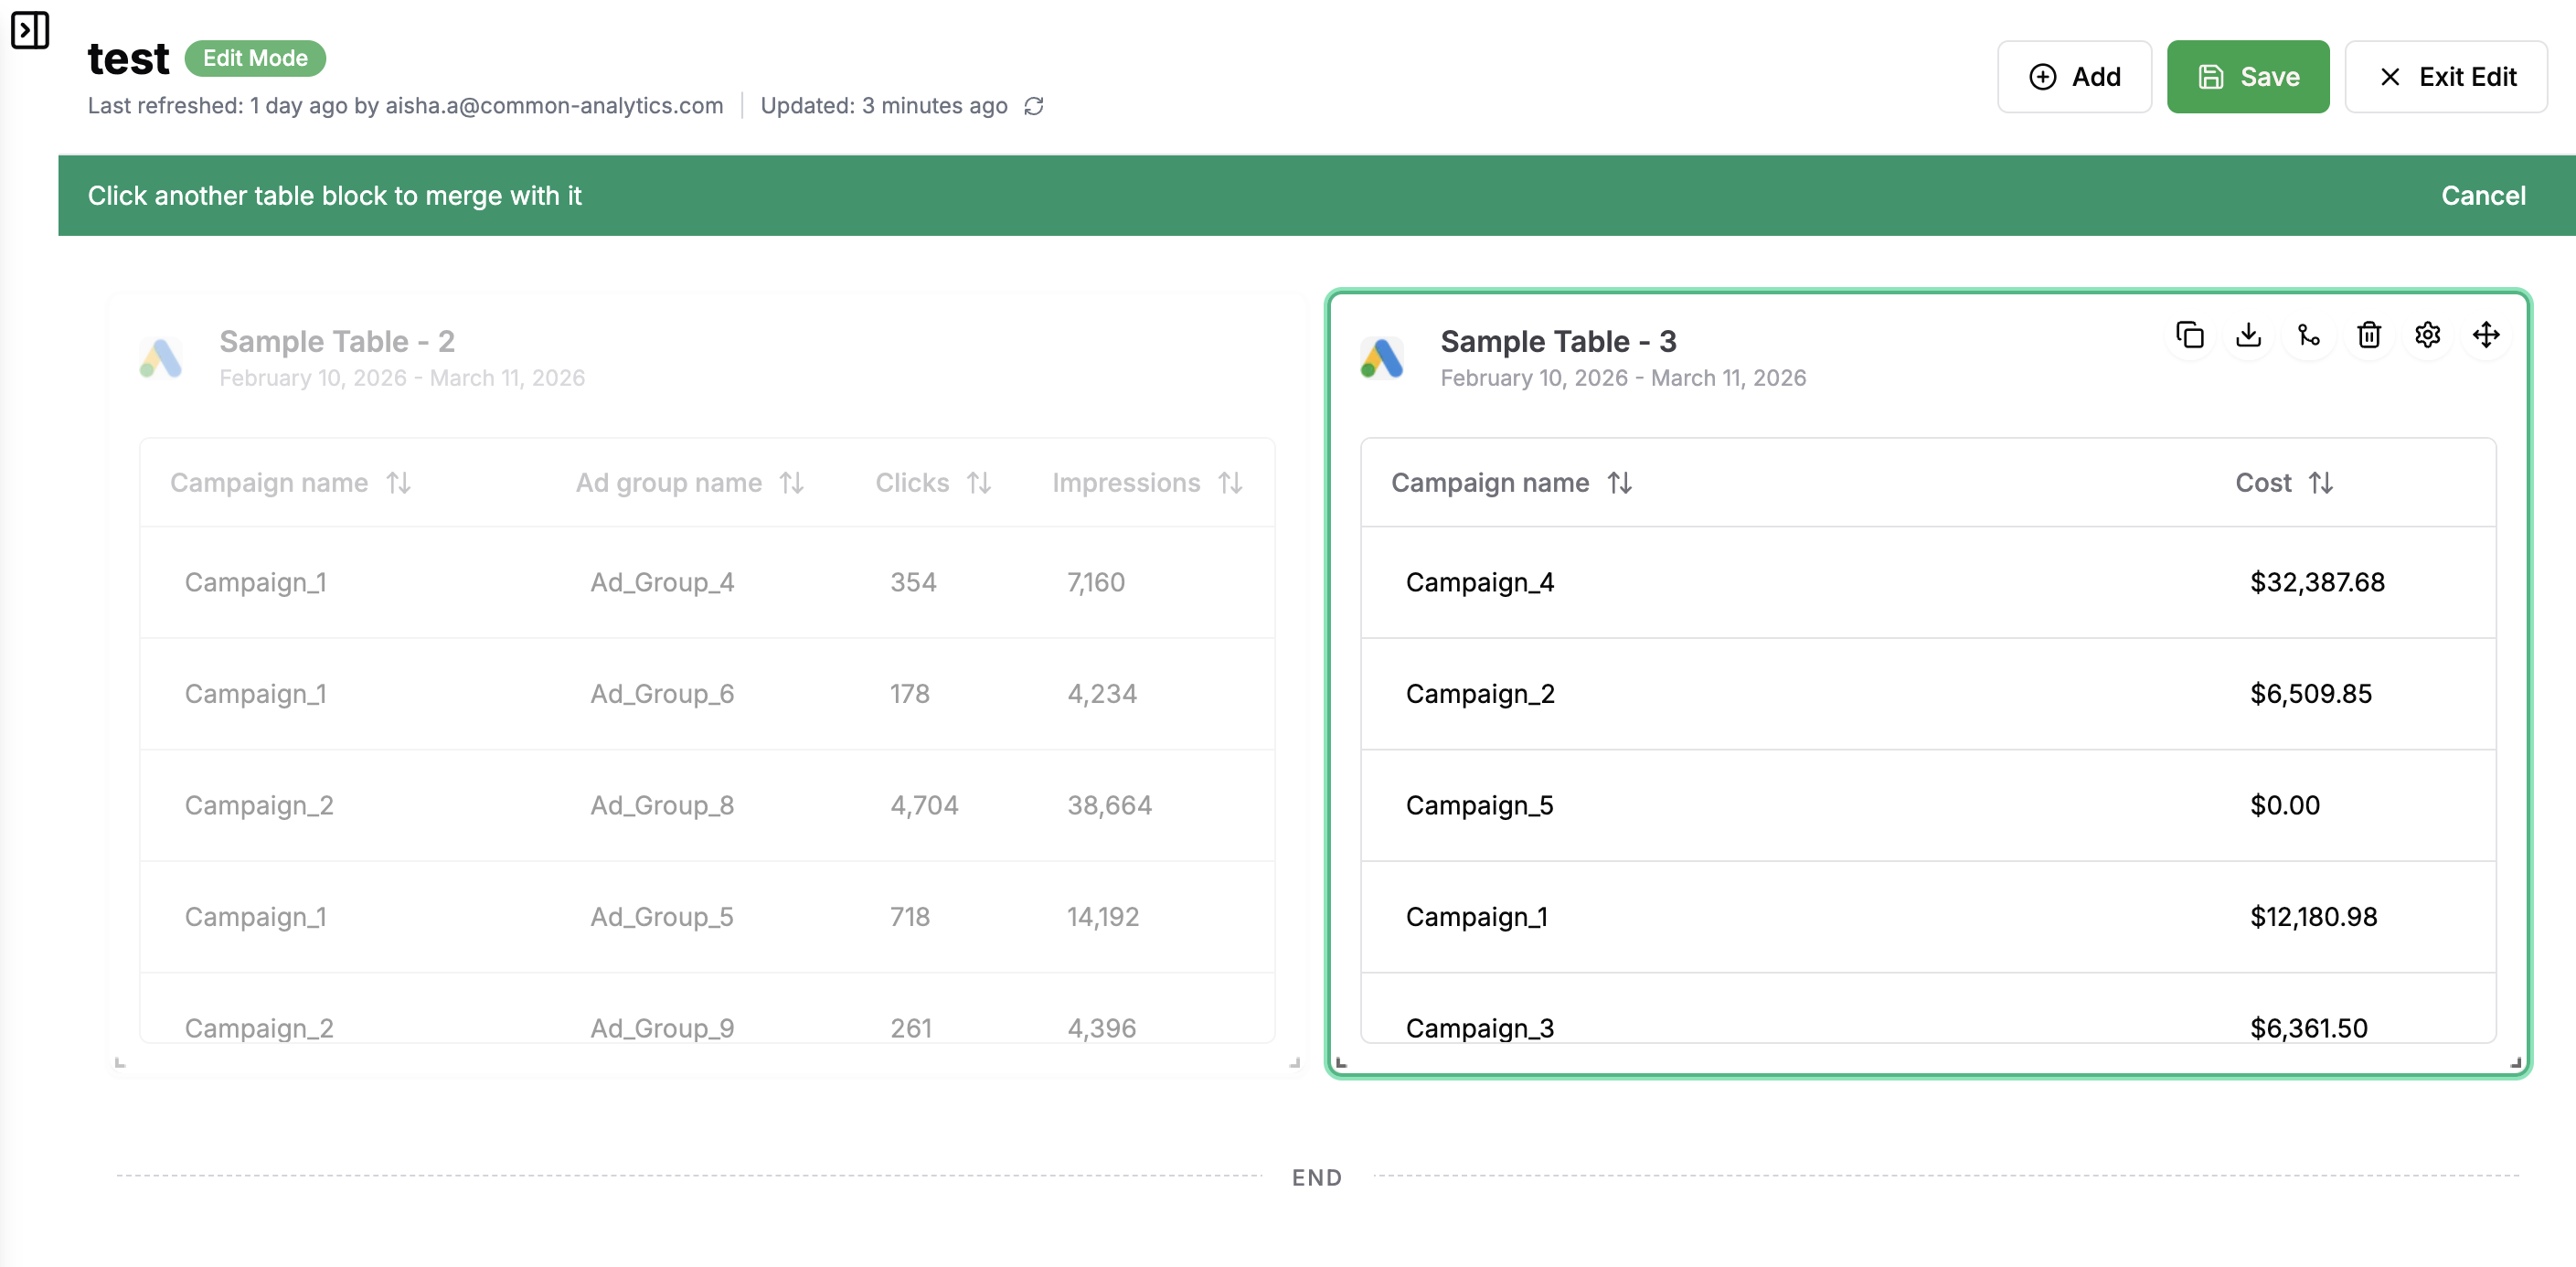This screenshot has width=2576, height=1267.
Task: Open Sample Table - 3 settings gear
Action: tap(2427, 335)
